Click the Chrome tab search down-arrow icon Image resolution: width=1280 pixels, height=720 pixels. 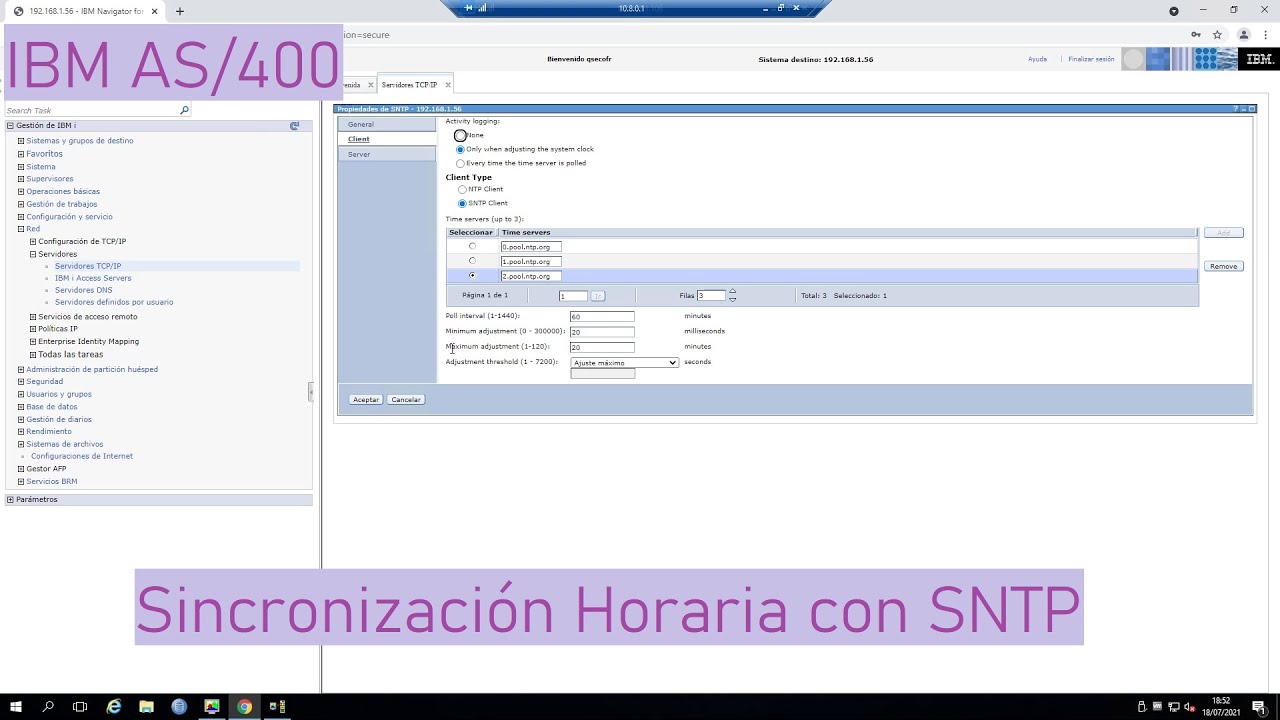point(1174,11)
